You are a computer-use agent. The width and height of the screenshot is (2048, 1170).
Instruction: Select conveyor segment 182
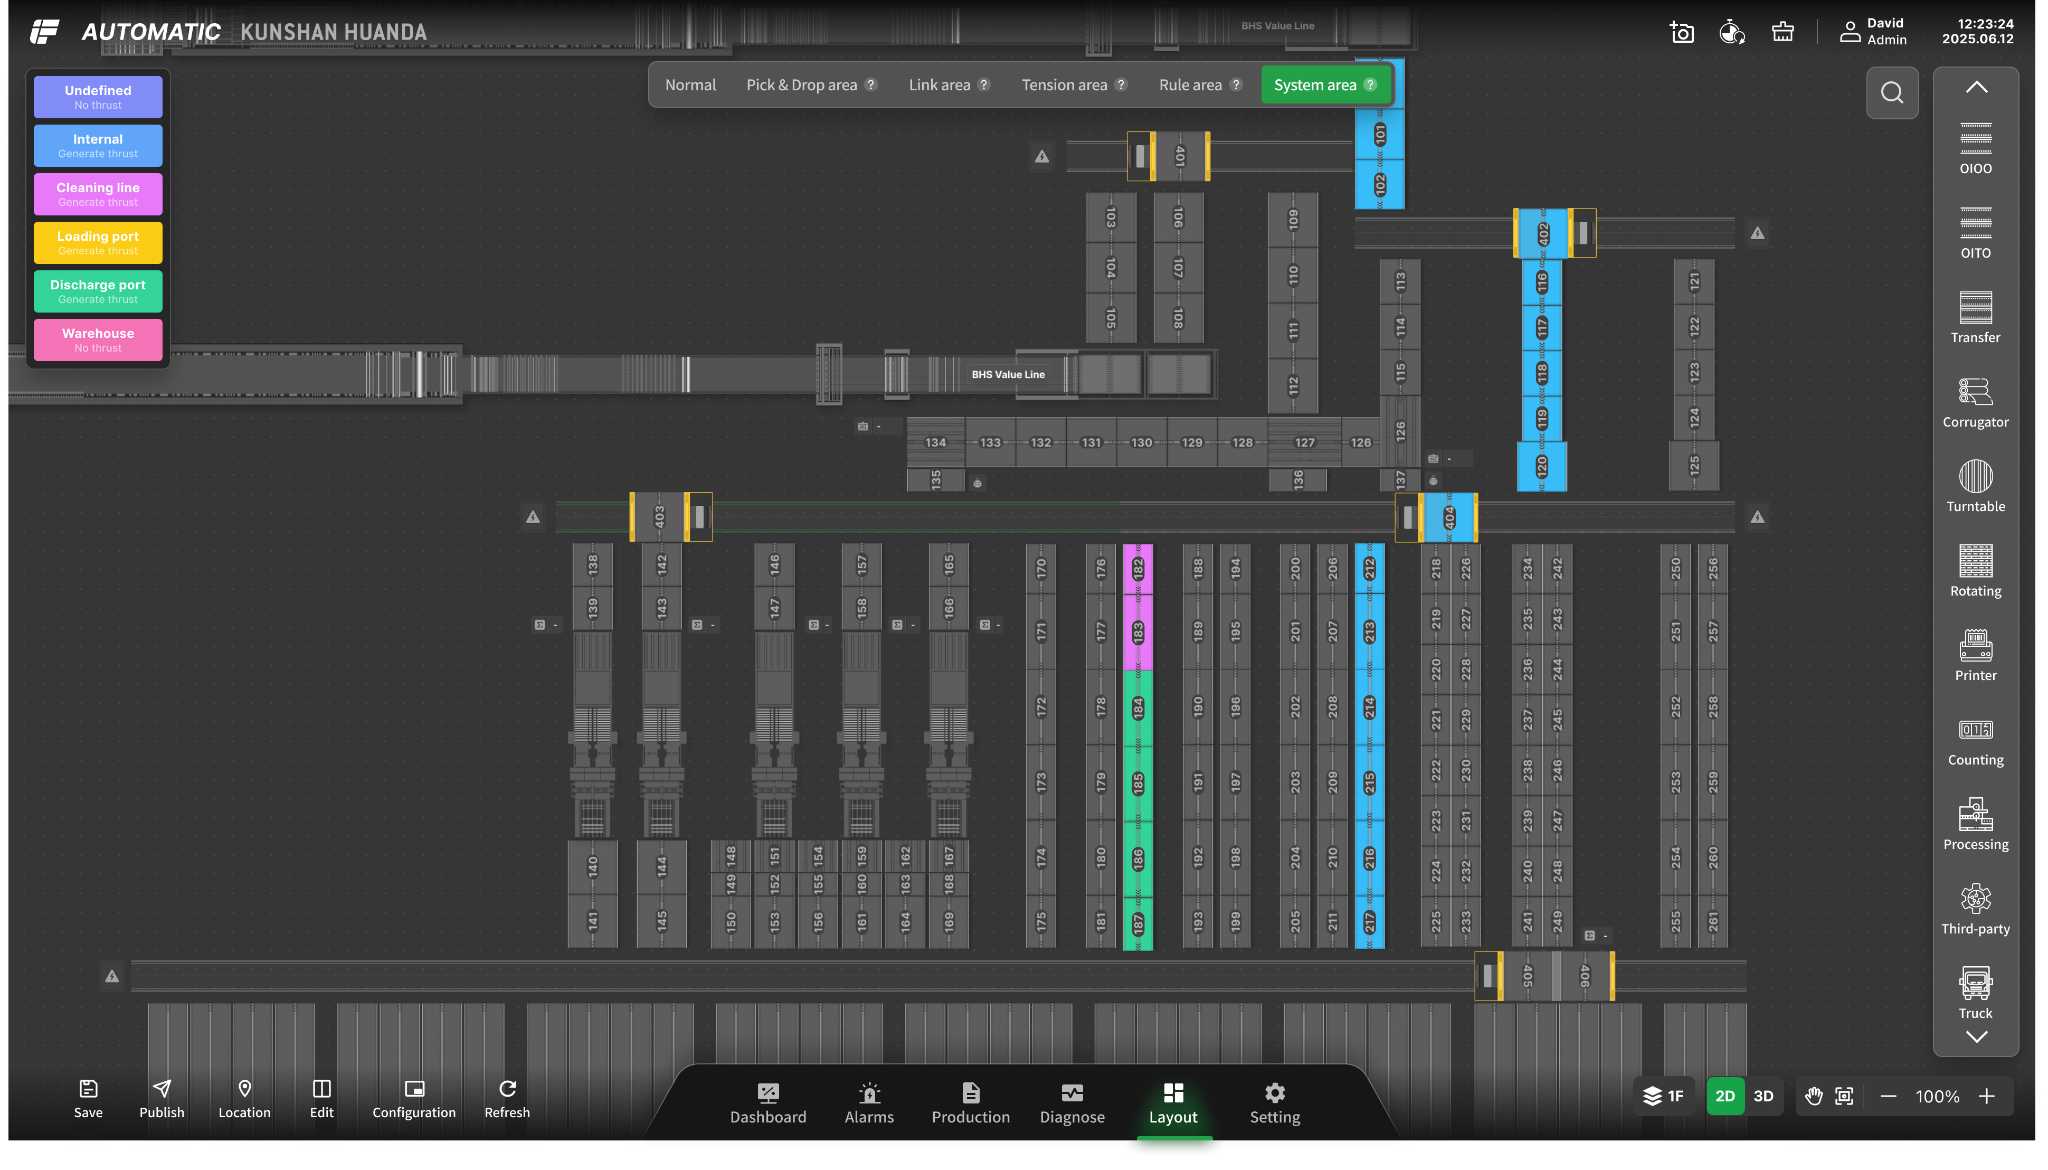tap(1138, 569)
